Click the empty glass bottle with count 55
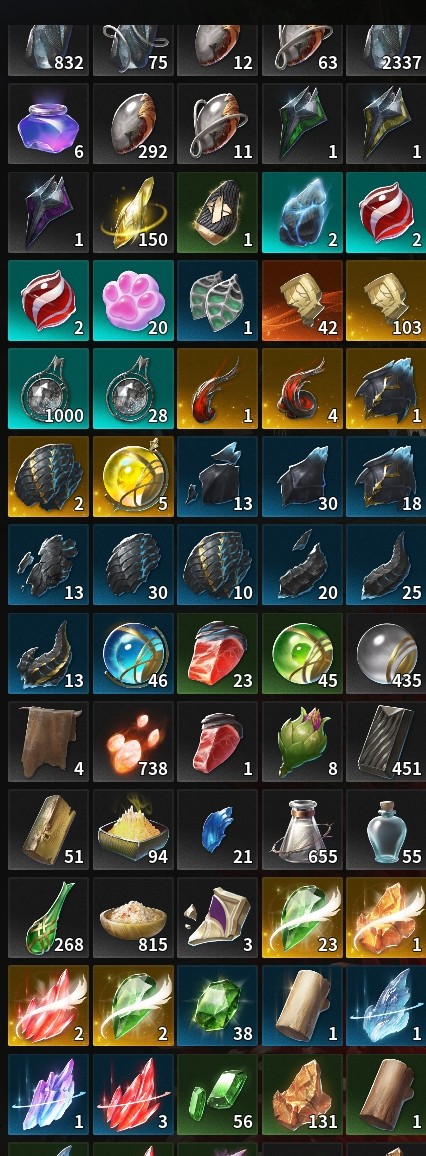 tap(386, 830)
